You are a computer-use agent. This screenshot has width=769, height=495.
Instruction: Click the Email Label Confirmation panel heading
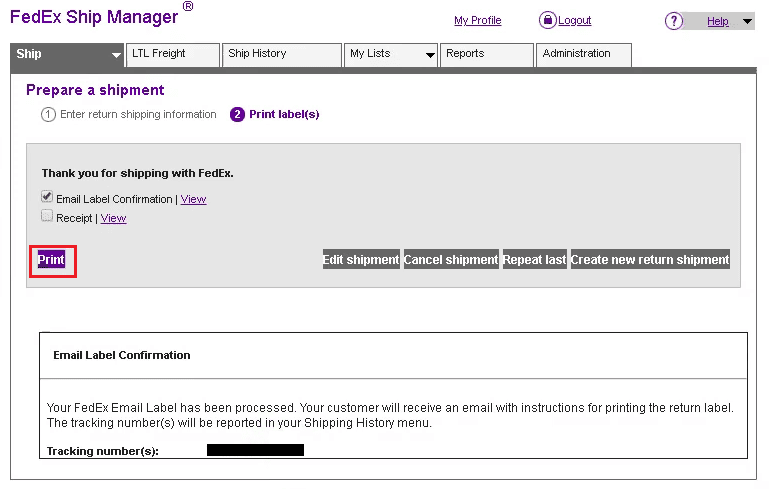click(122, 355)
